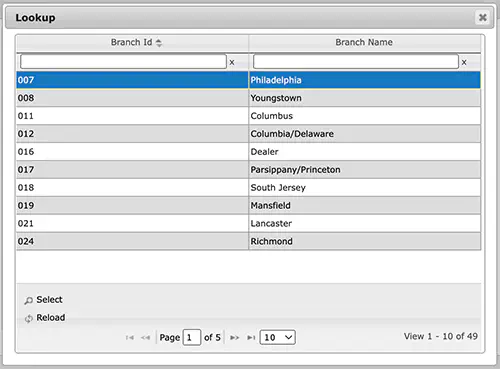Select the 021 Lancaster row

(249, 223)
